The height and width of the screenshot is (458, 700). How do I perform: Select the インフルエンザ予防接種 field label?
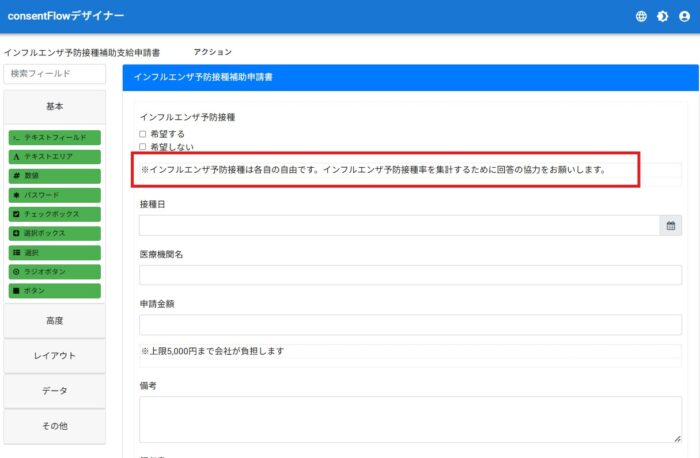coord(188,117)
